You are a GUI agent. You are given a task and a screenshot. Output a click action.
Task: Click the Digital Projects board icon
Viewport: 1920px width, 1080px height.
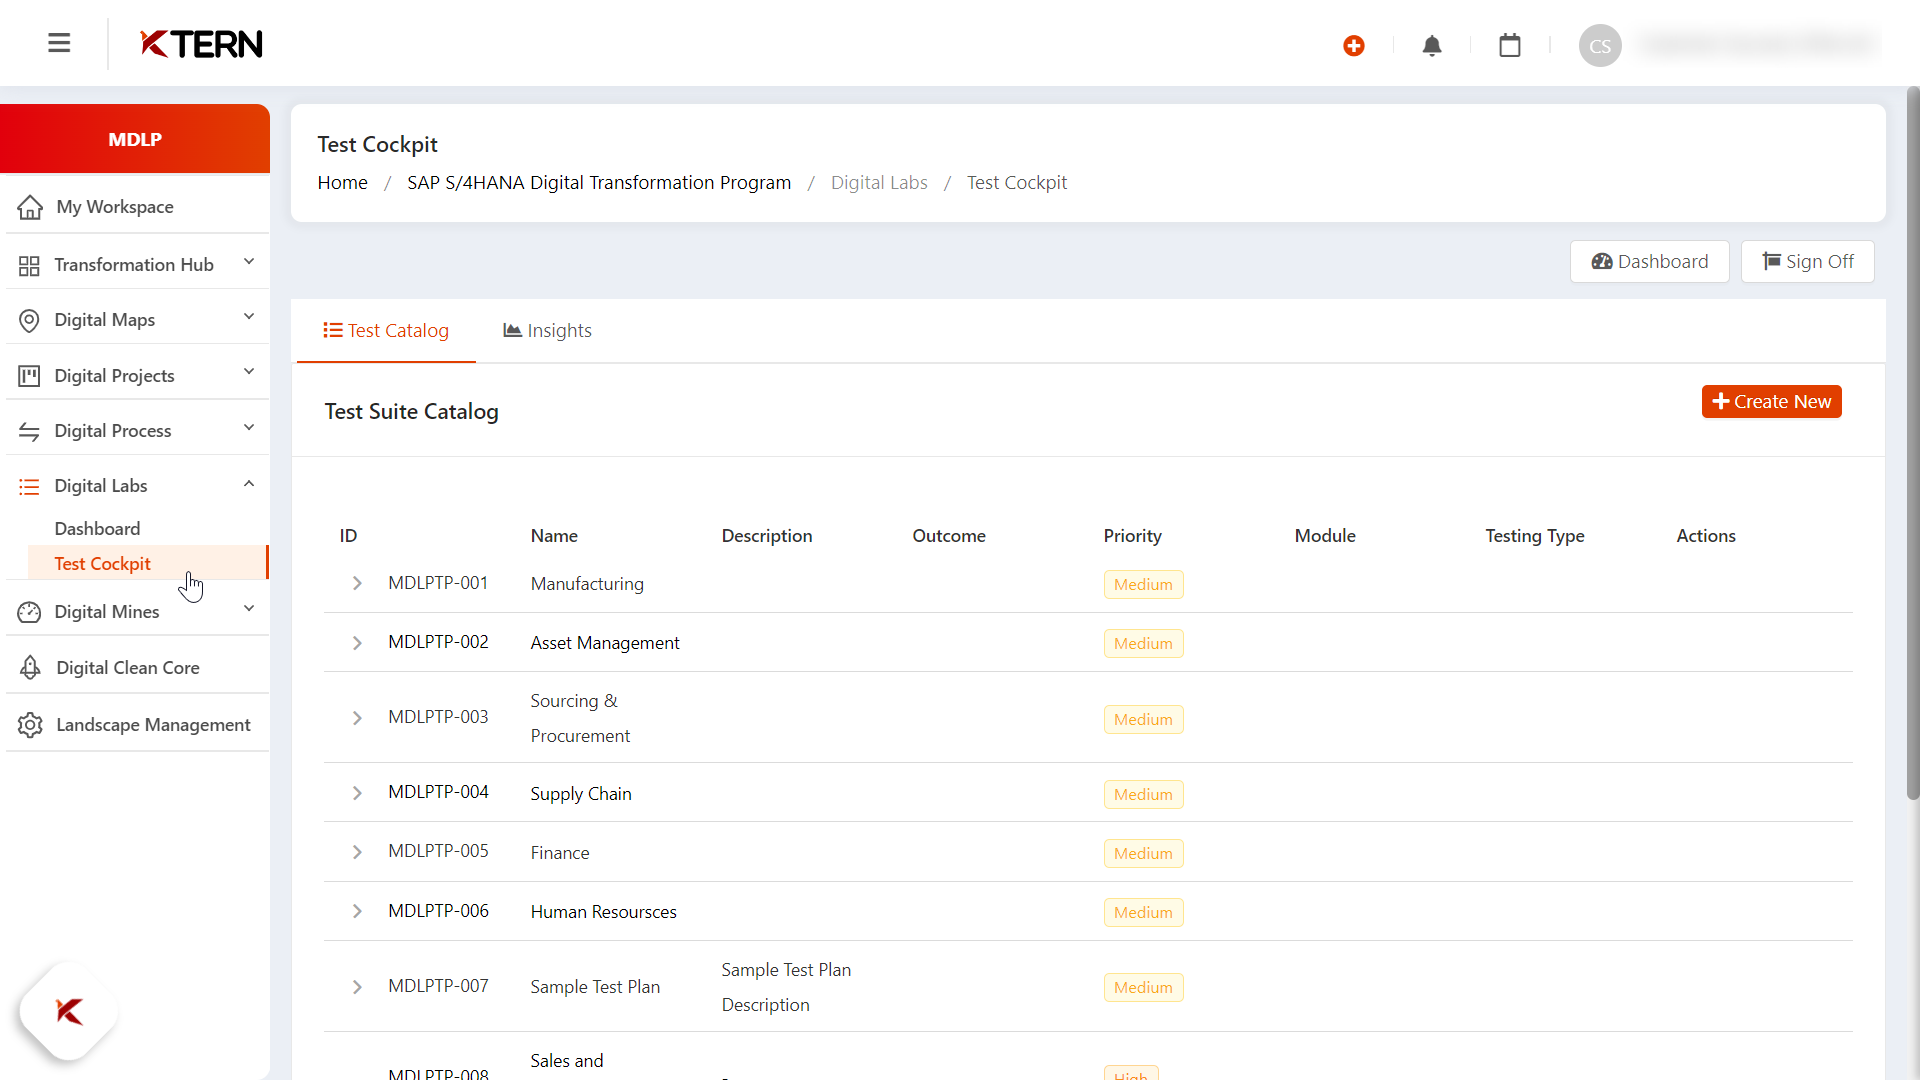pos(29,376)
